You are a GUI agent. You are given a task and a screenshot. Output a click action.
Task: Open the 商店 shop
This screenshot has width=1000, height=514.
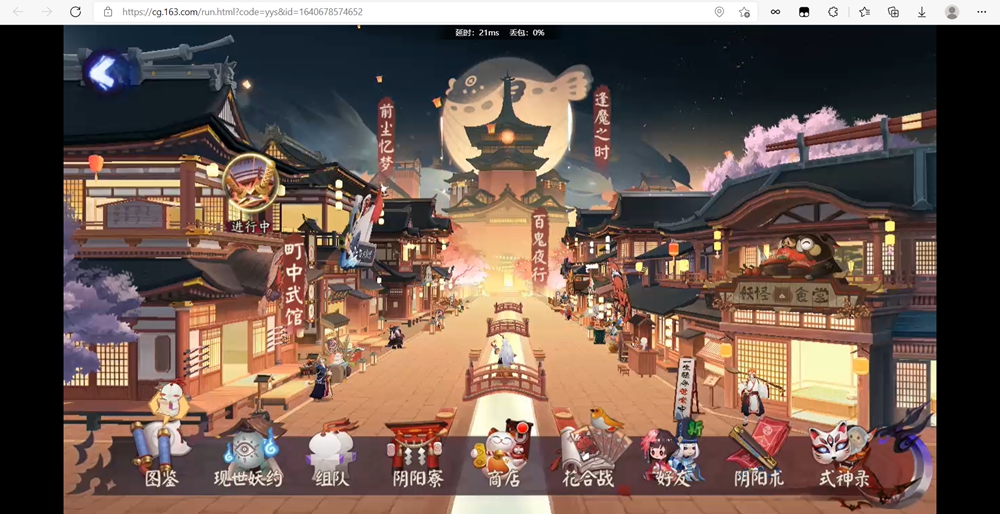(x=503, y=454)
